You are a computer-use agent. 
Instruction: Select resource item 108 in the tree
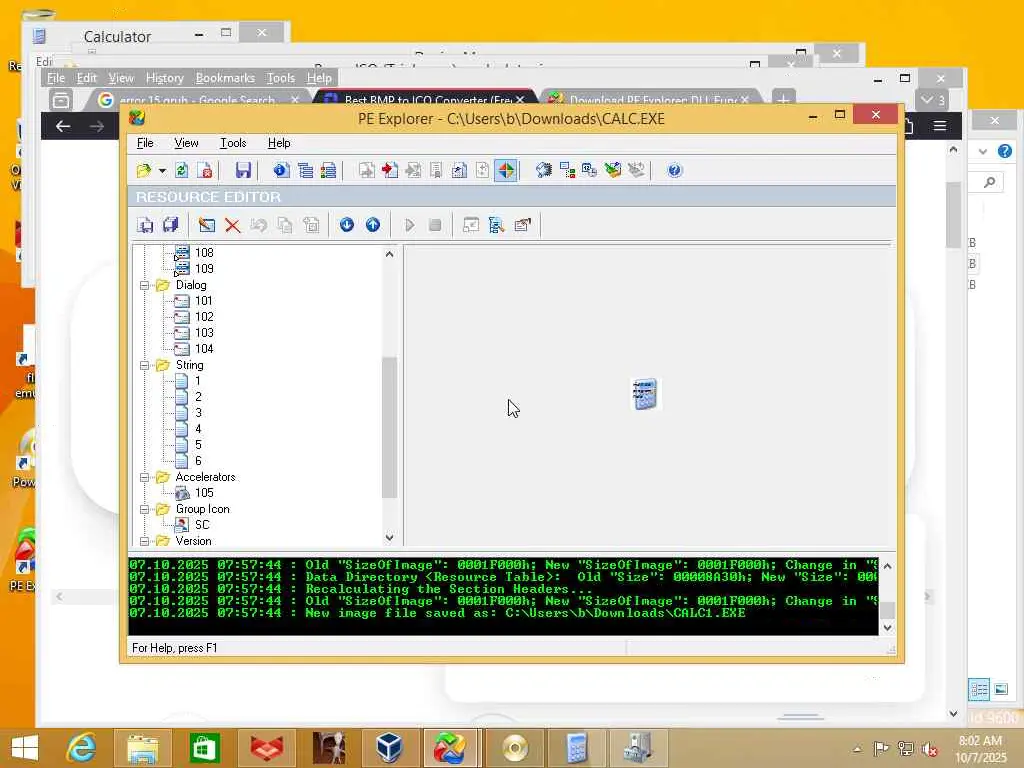(x=204, y=253)
